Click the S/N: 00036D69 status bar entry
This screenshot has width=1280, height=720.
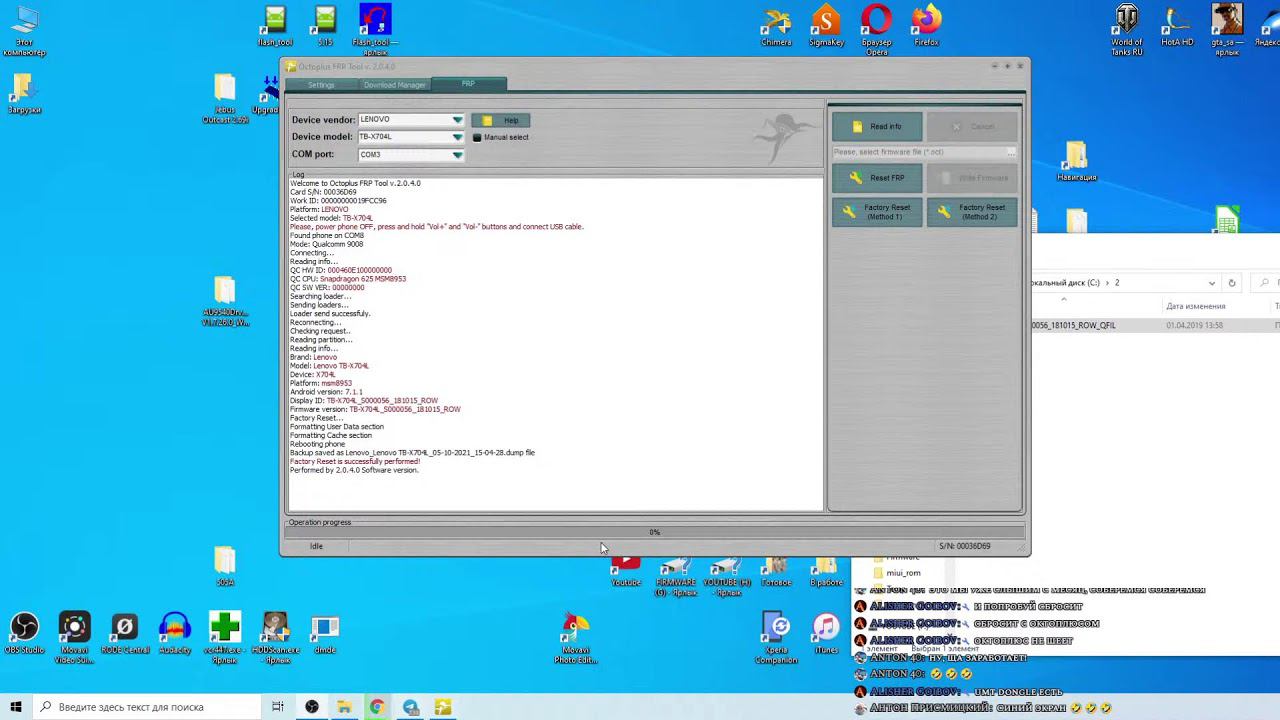pyautogui.click(x=964, y=546)
